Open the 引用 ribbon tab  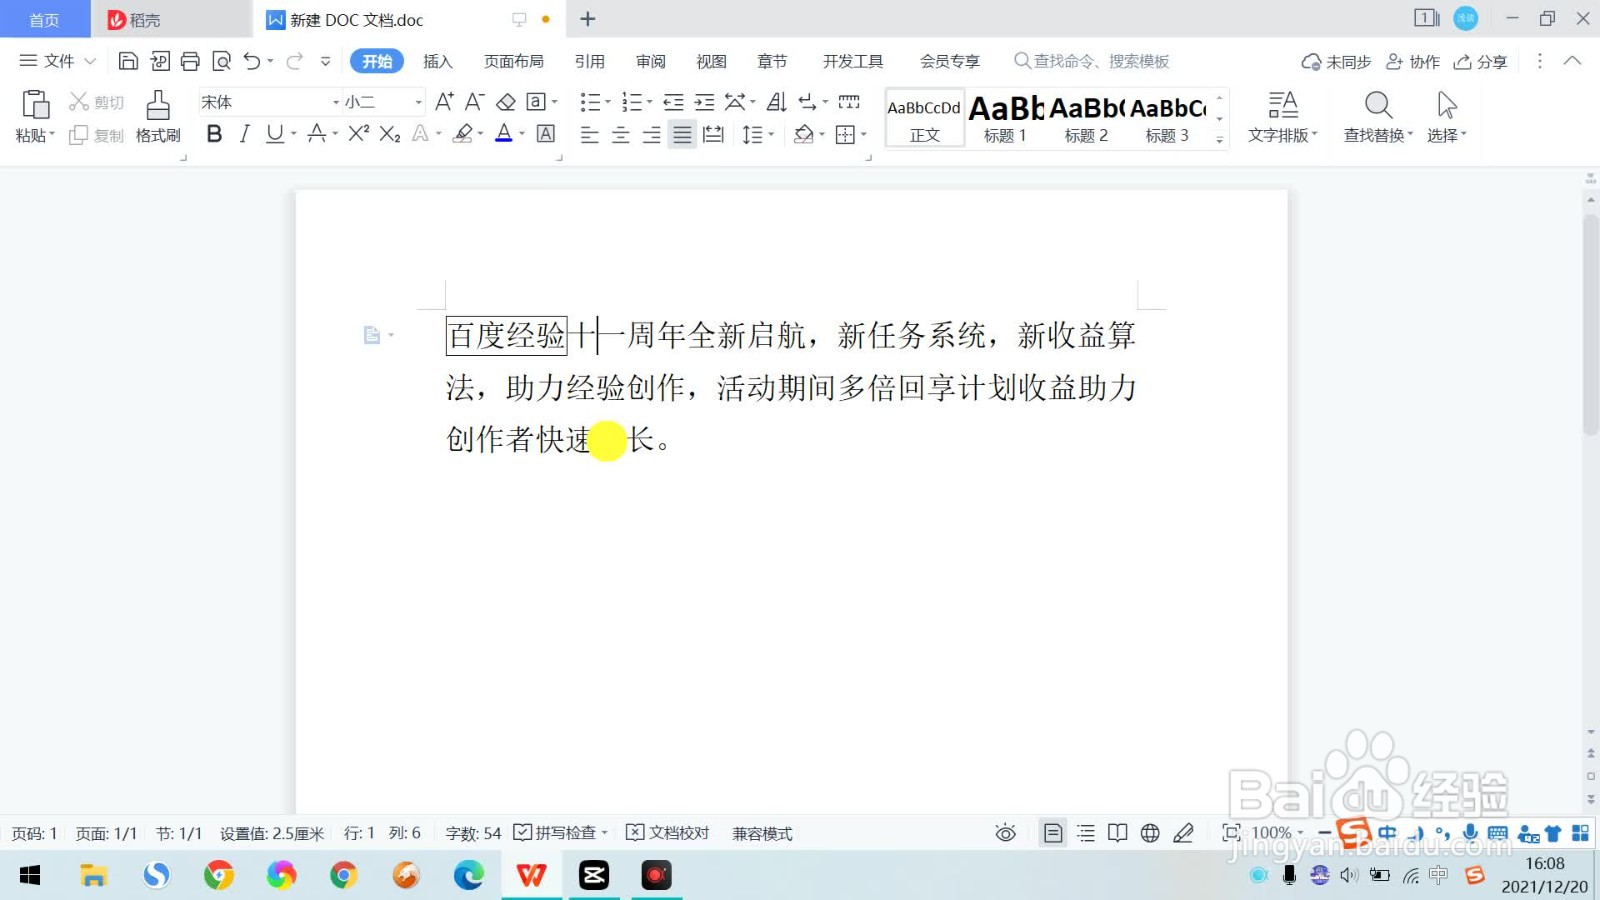click(590, 61)
